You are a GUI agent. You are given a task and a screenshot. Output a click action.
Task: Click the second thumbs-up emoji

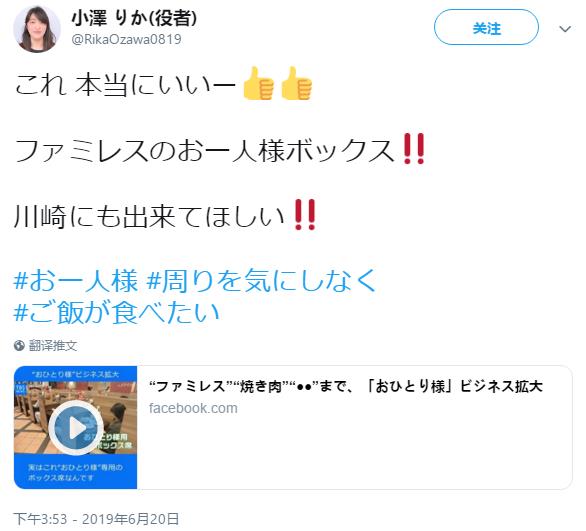(x=296, y=84)
